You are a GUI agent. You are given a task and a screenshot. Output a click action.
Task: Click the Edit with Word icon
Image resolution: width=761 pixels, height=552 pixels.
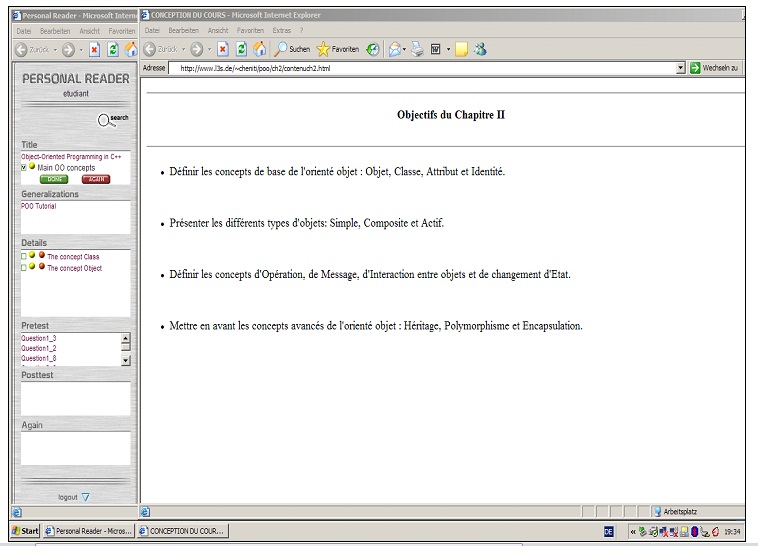coord(436,49)
